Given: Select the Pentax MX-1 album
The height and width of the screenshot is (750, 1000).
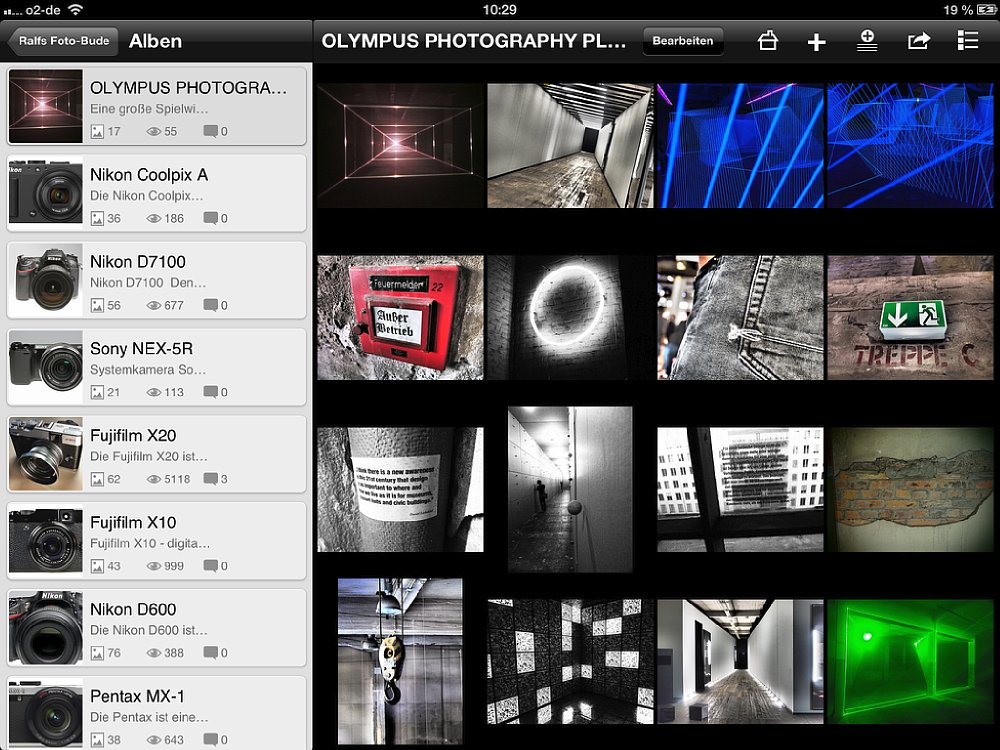Looking at the screenshot, I should point(156,712).
